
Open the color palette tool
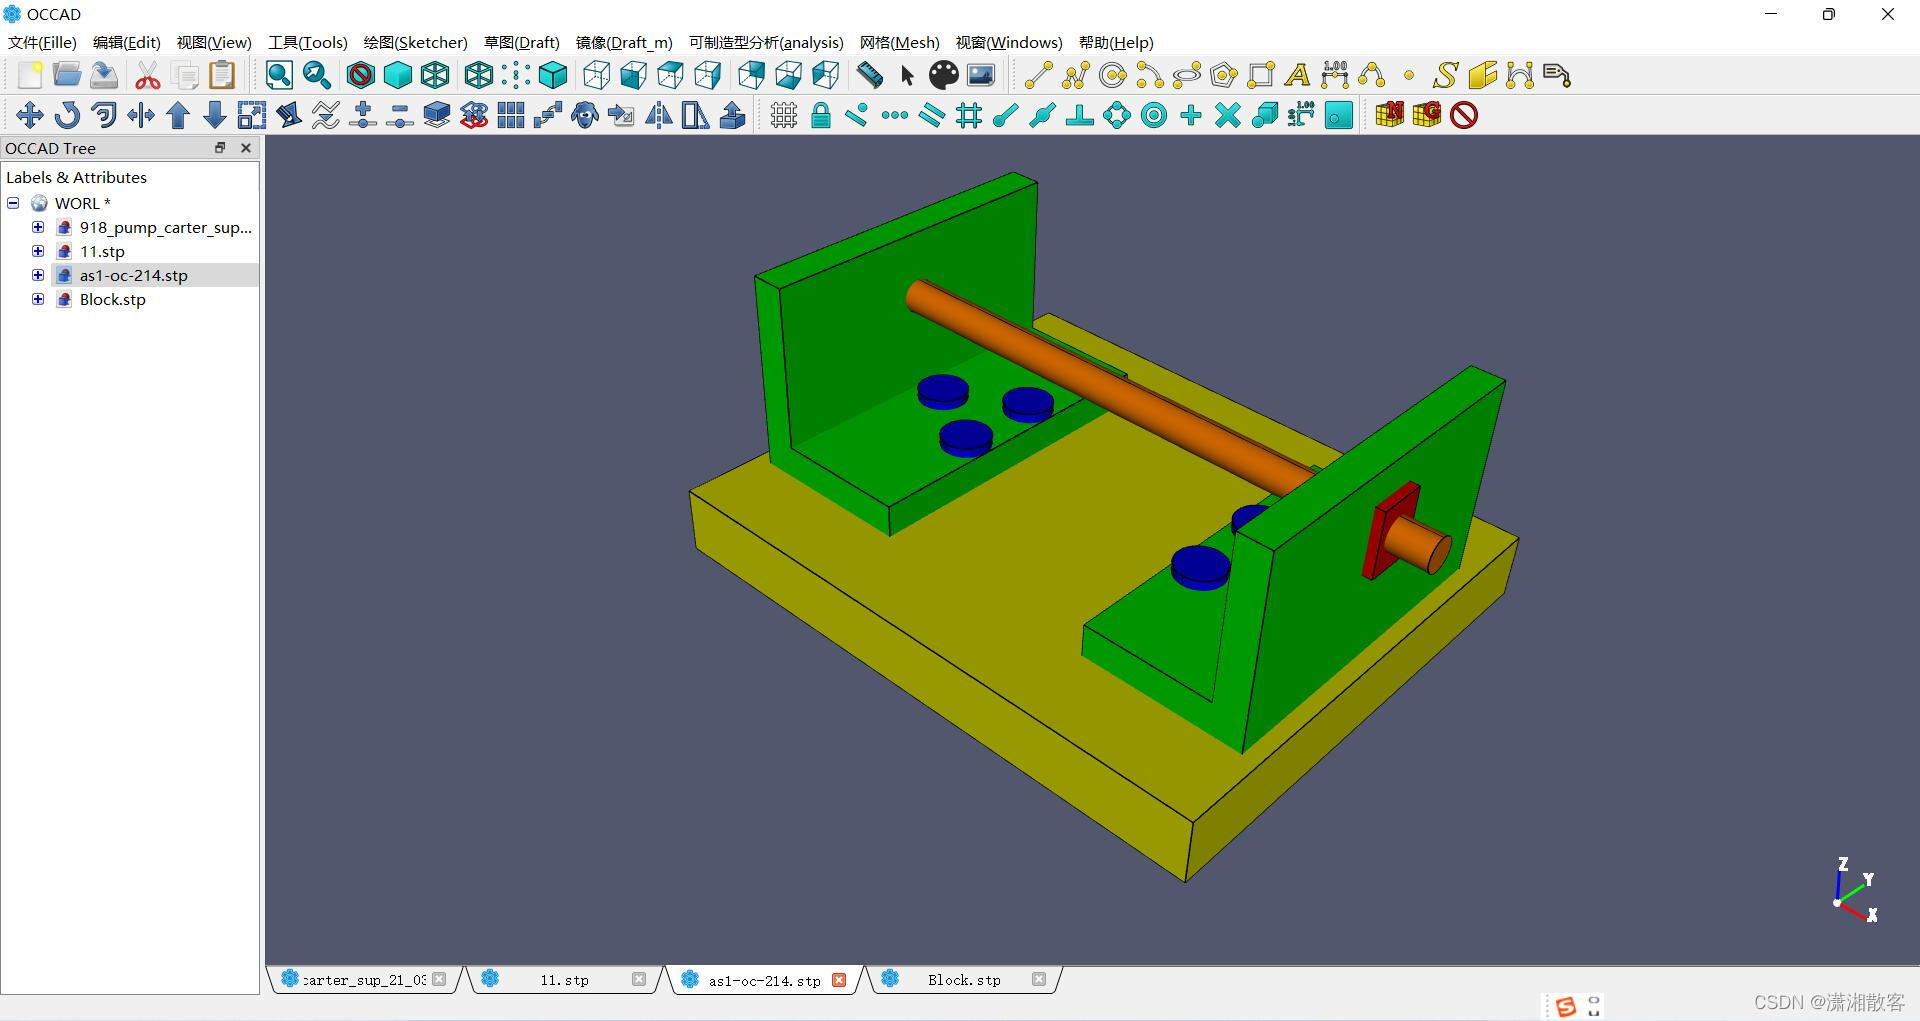[x=944, y=75]
